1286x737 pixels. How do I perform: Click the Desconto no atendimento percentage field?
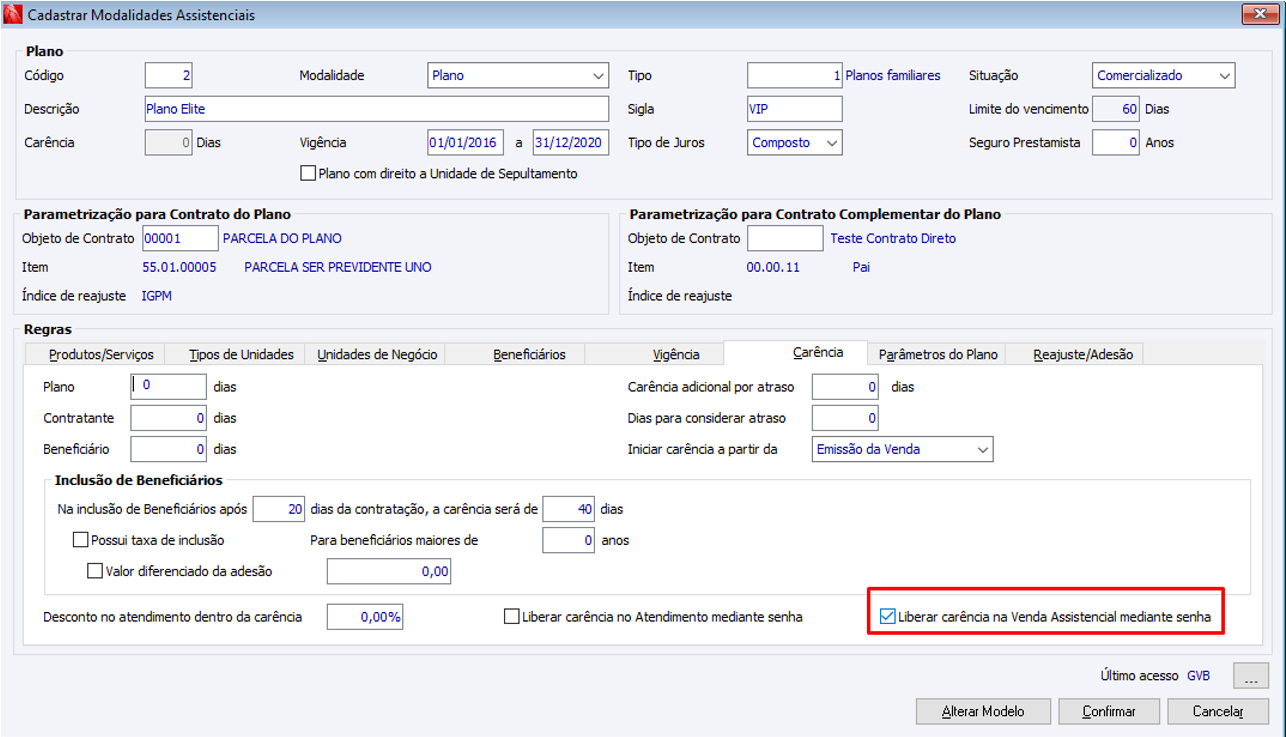pos(365,617)
